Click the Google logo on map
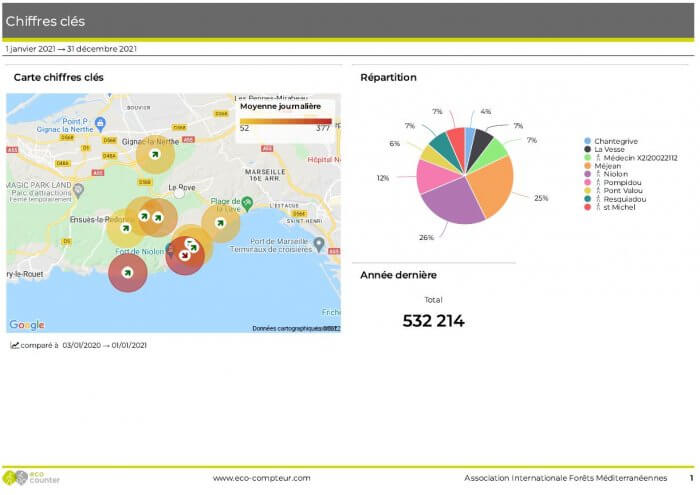 tap(27, 324)
